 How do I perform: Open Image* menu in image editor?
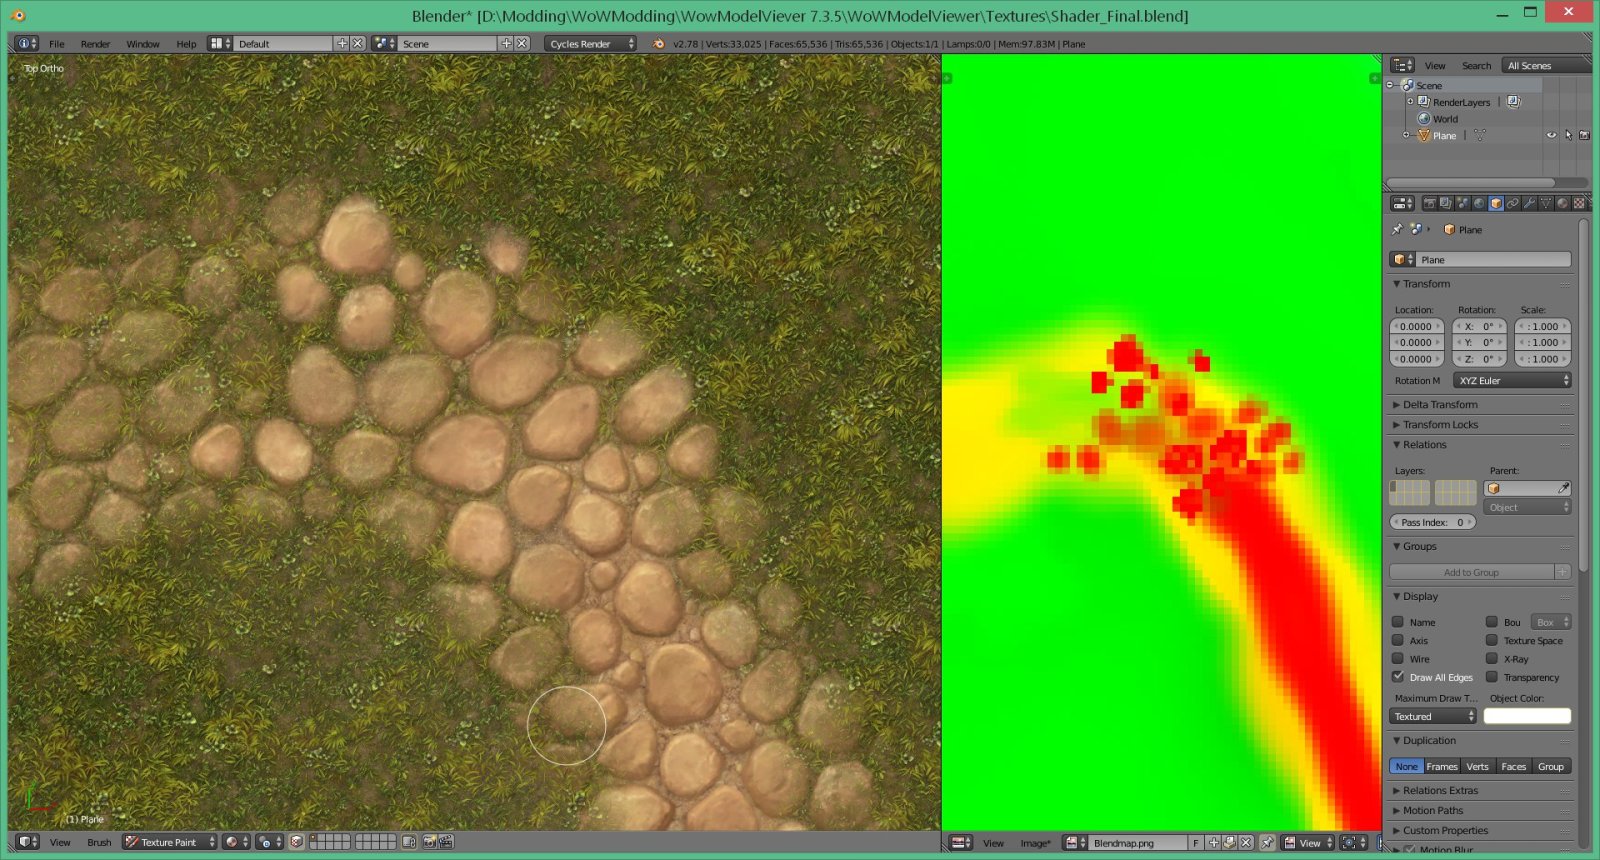(x=1035, y=844)
